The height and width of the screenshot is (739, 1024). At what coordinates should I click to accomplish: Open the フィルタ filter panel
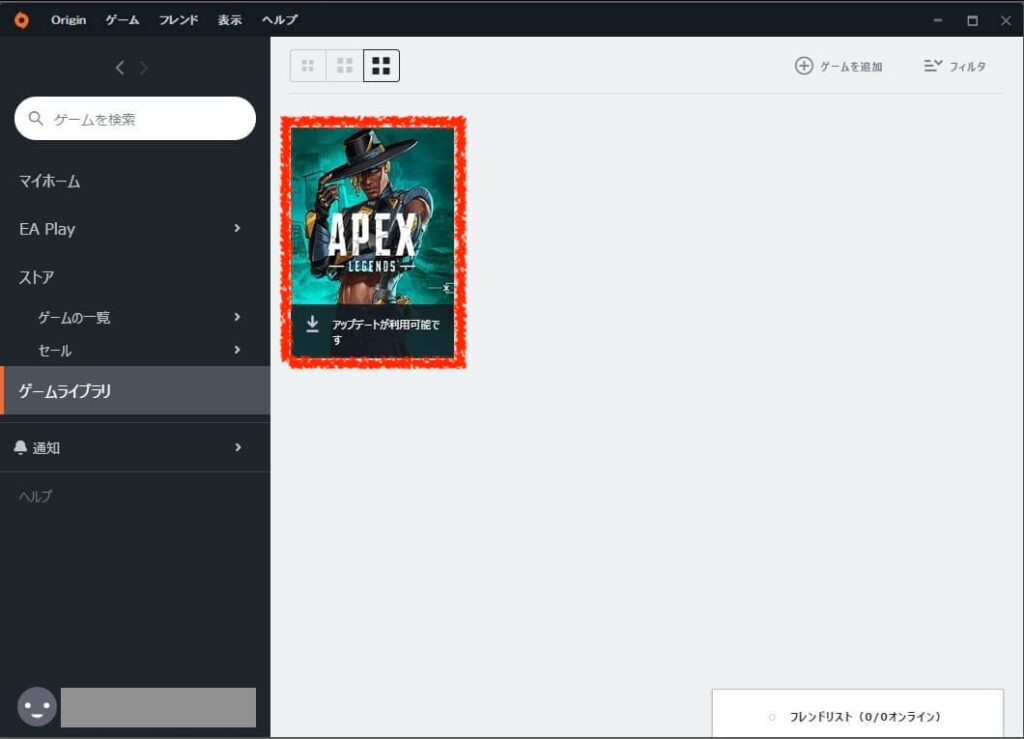click(955, 66)
